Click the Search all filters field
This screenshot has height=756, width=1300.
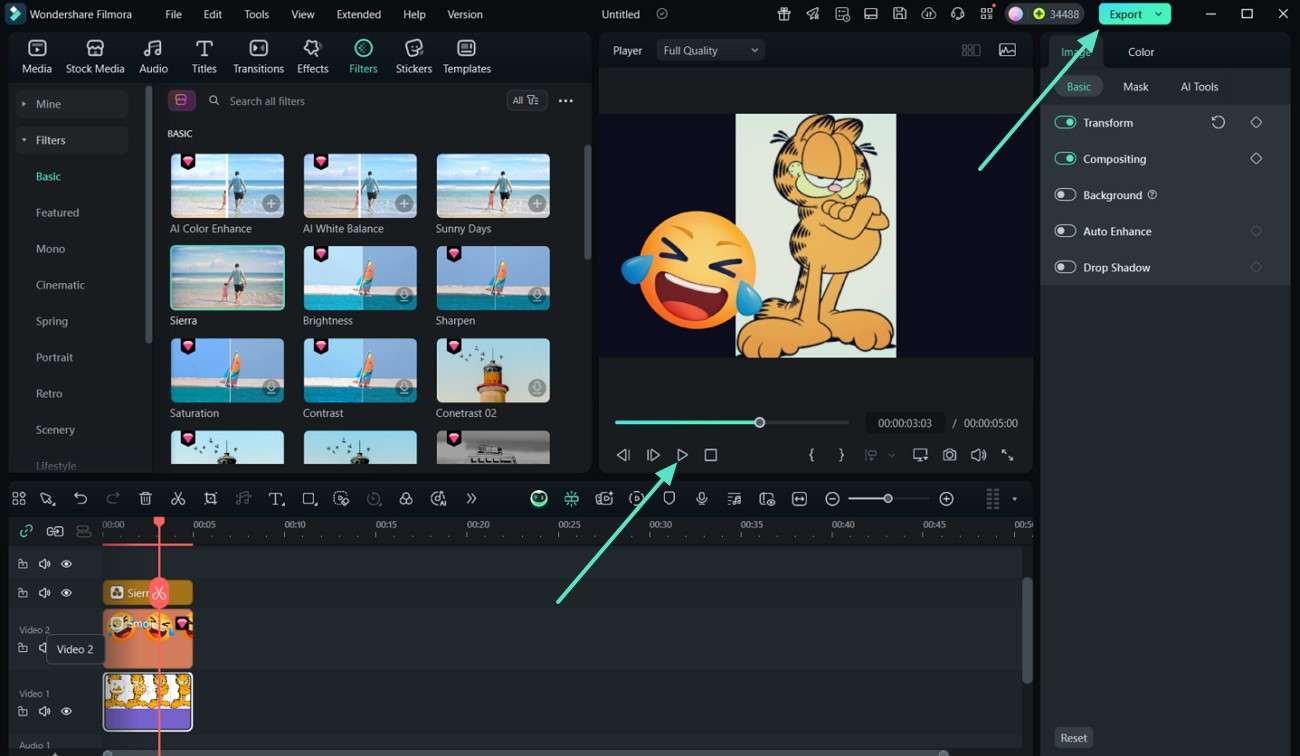pos(350,101)
